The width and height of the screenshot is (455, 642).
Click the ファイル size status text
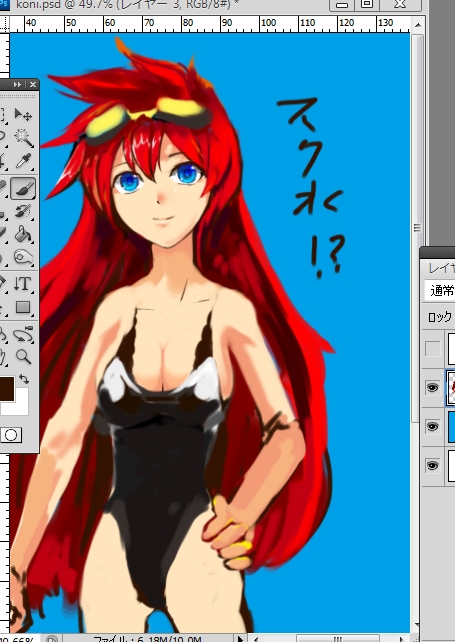[x=147, y=639]
